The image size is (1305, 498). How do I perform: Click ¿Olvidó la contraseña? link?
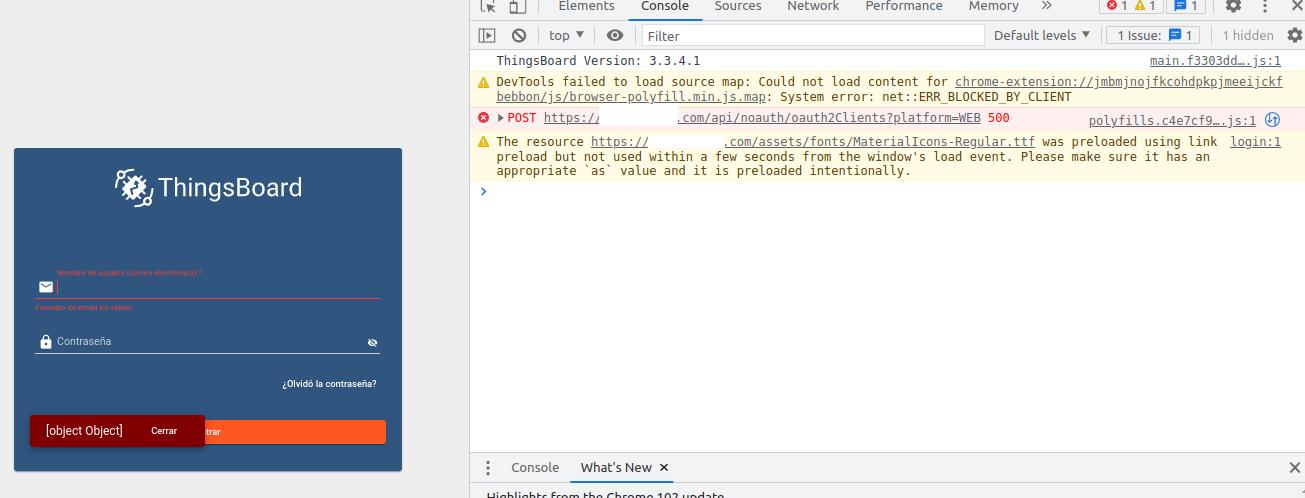[x=329, y=384]
